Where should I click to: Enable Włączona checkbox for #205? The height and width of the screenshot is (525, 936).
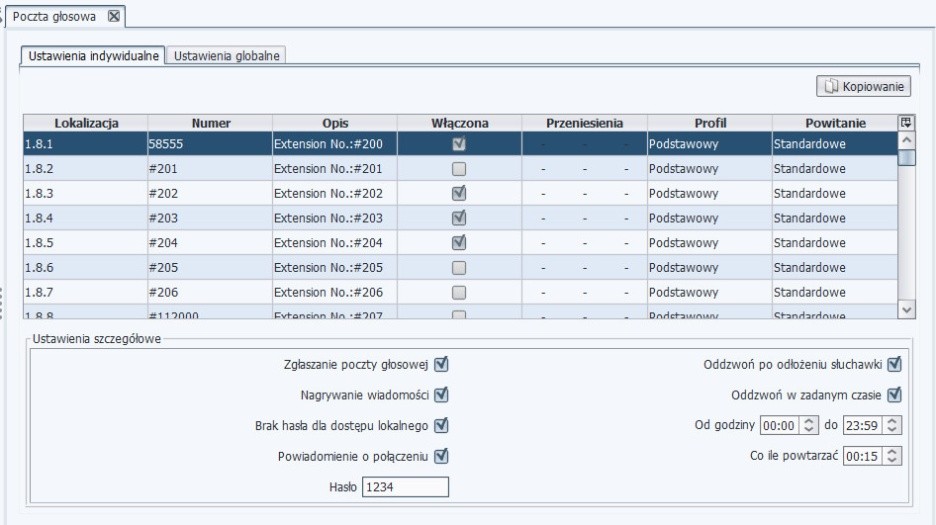(459, 268)
